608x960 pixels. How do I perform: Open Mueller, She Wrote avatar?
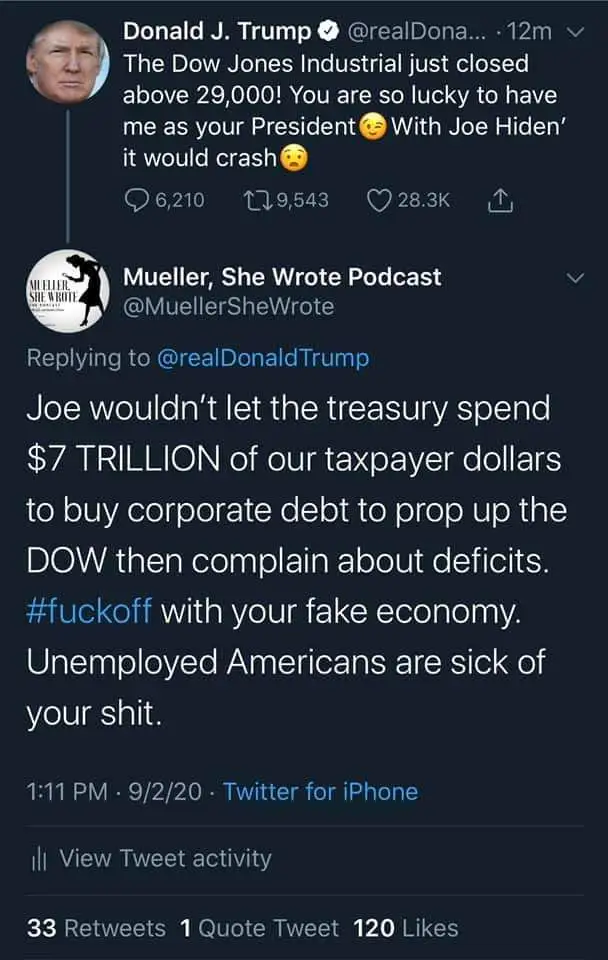click(x=67, y=291)
